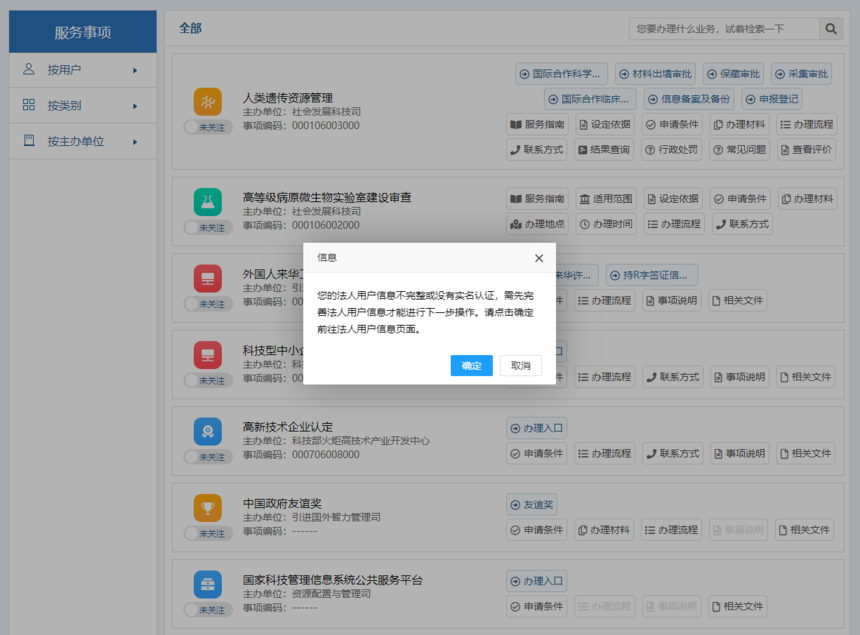Click the 服务事项 sidebar header

tap(83, 32)
